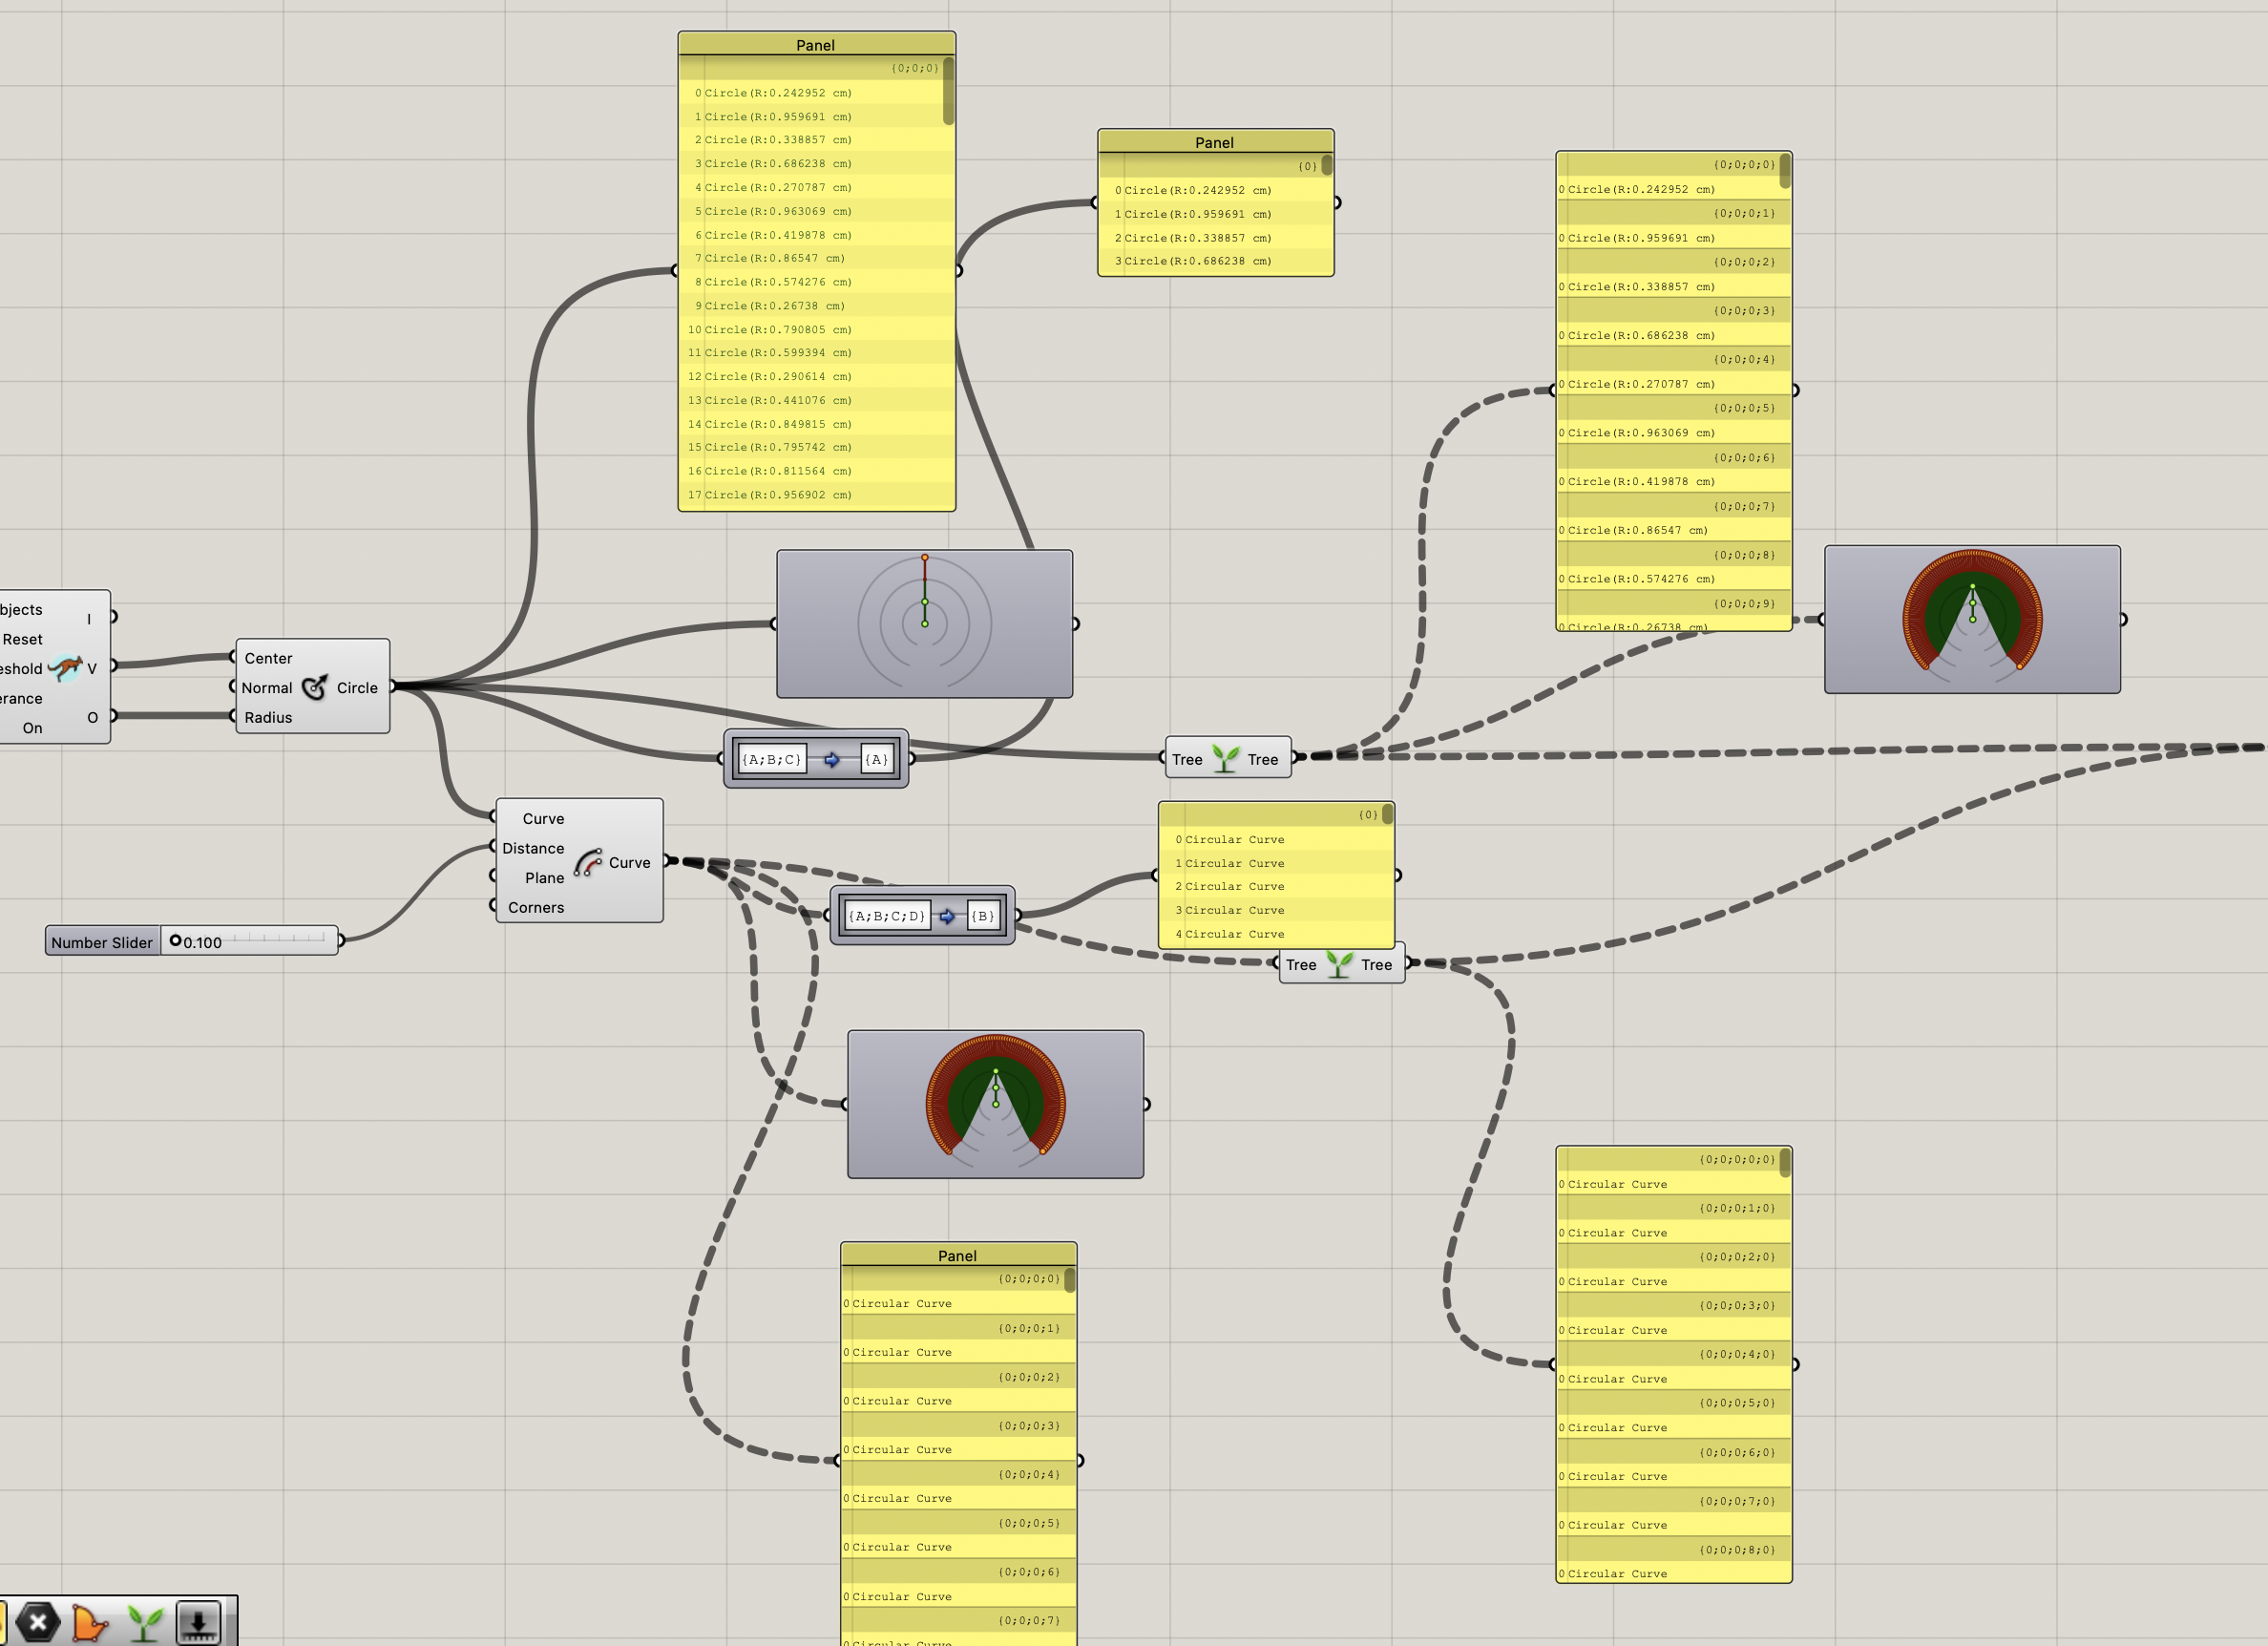Screen dimensions: 2268x1646
Task: Click the kangaroo icon on the solver component
Action: click(66, 667)
